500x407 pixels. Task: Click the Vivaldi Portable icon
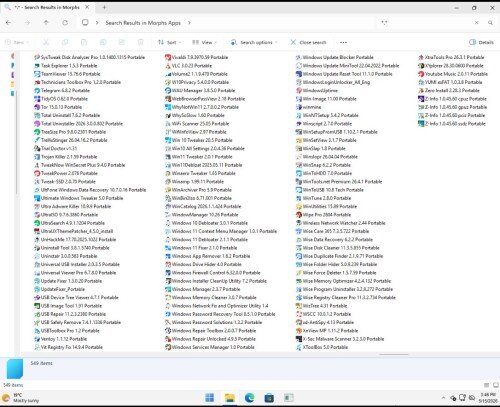(168, 57)
